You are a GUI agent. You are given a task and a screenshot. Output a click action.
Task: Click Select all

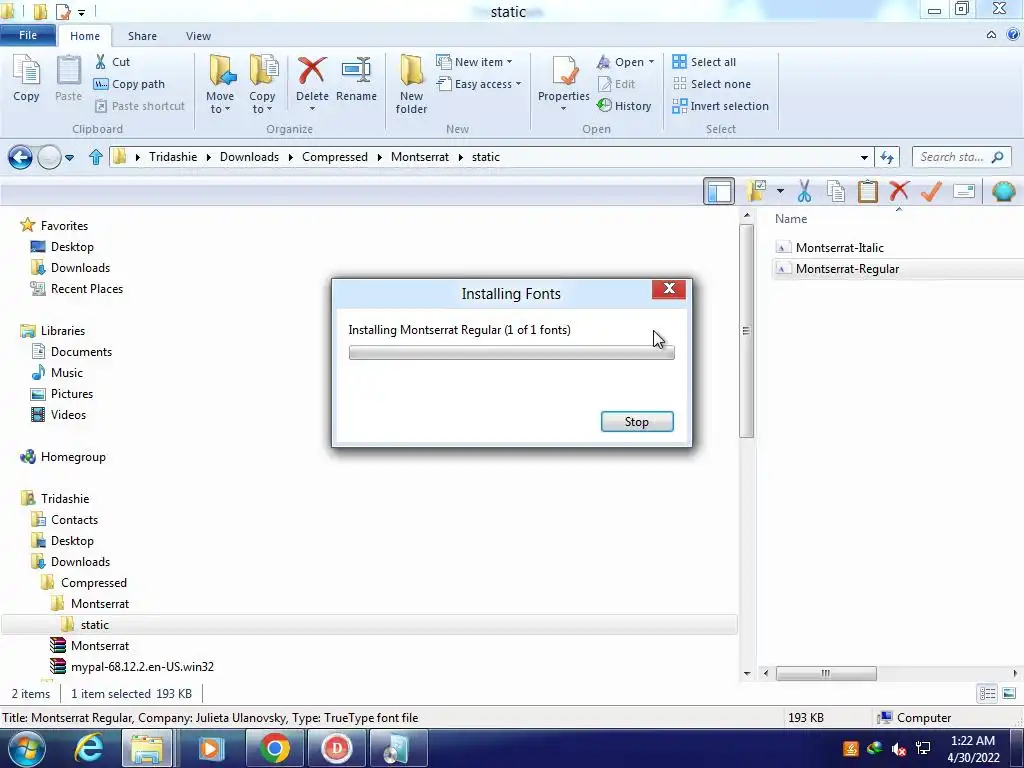click(x=704, y=62)
